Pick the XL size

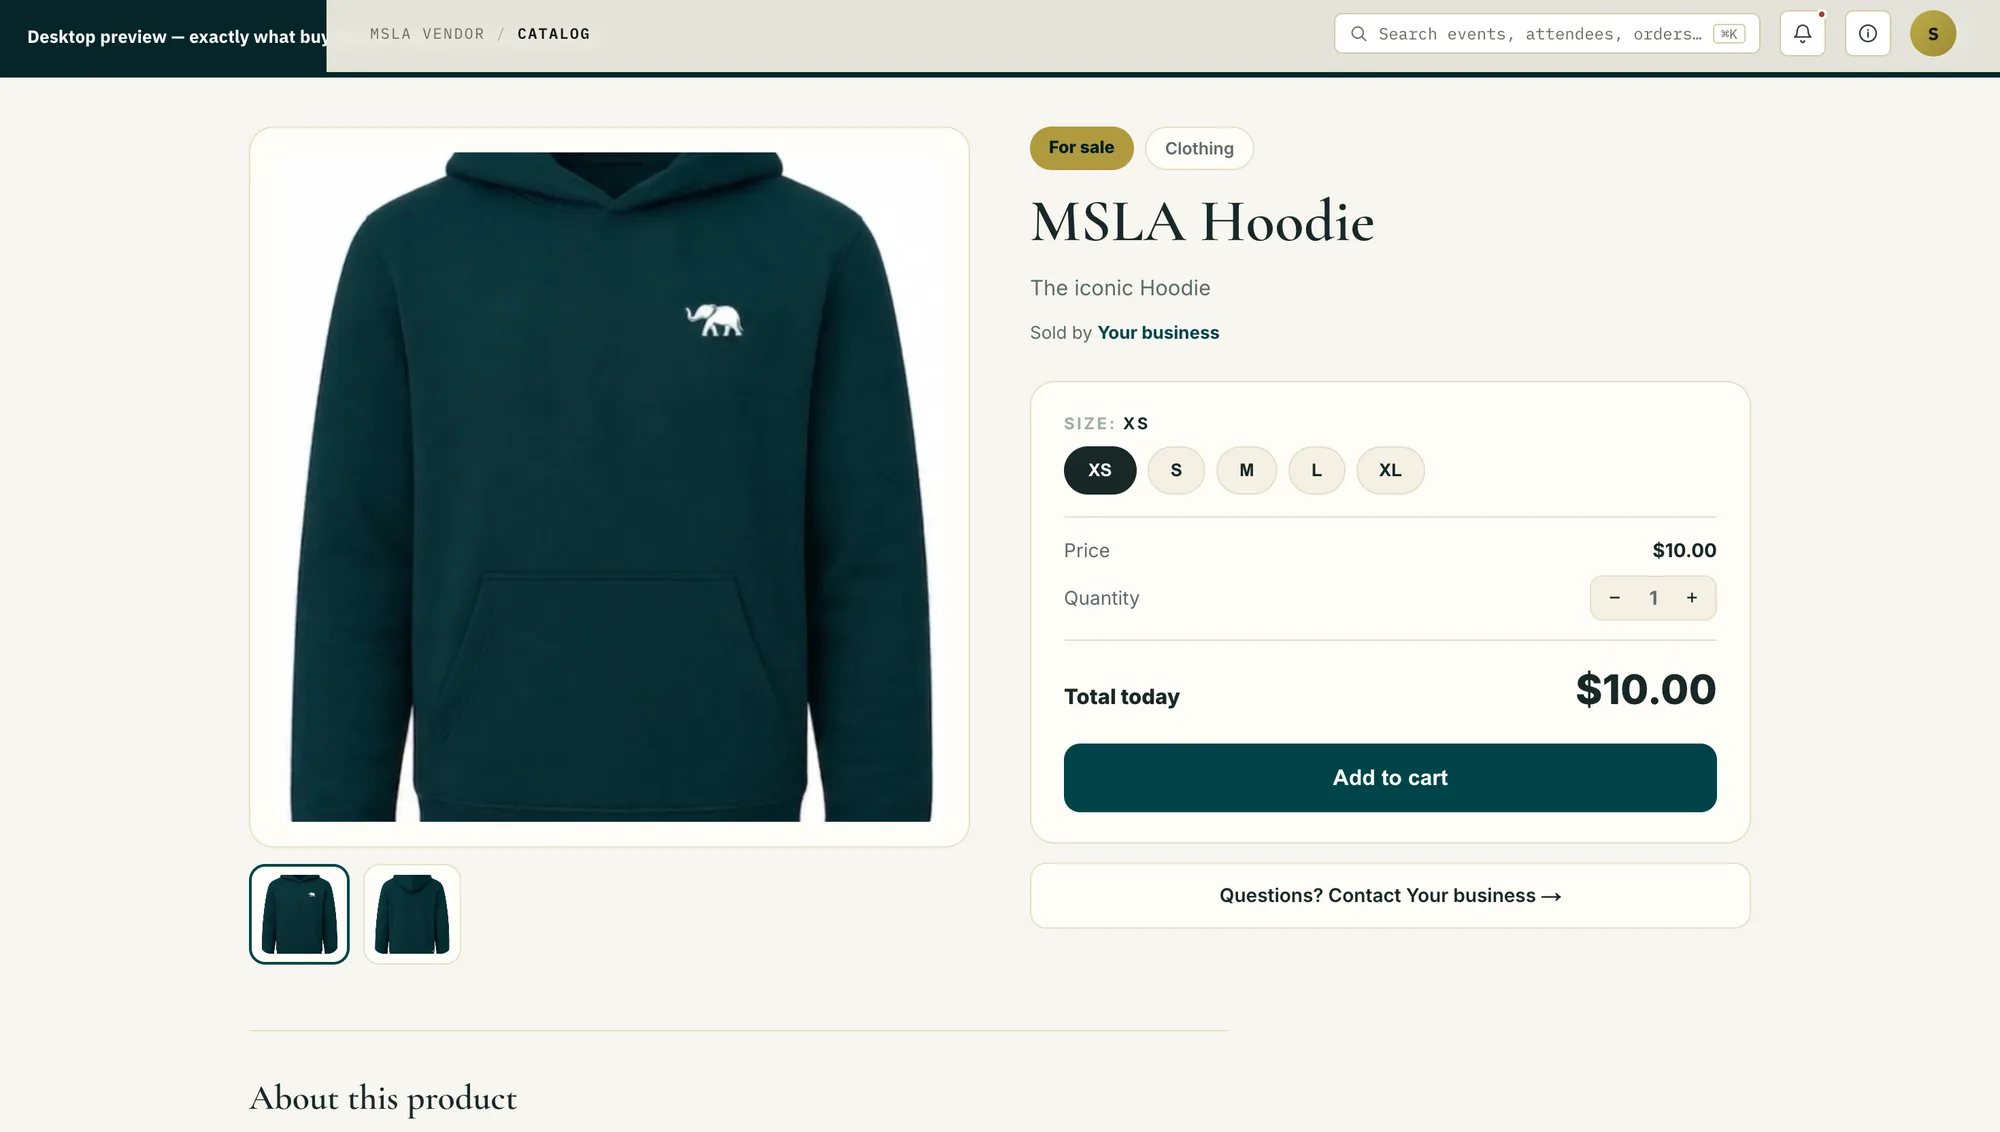(x=1390, y=470)
